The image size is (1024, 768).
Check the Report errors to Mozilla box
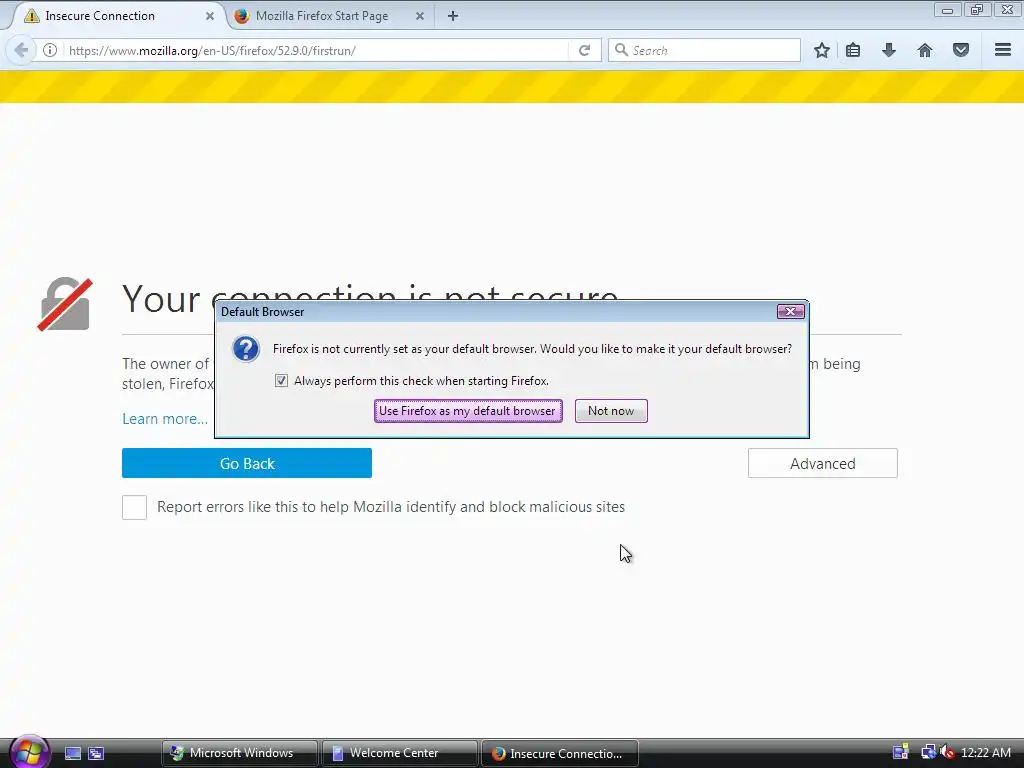[135, 507]
